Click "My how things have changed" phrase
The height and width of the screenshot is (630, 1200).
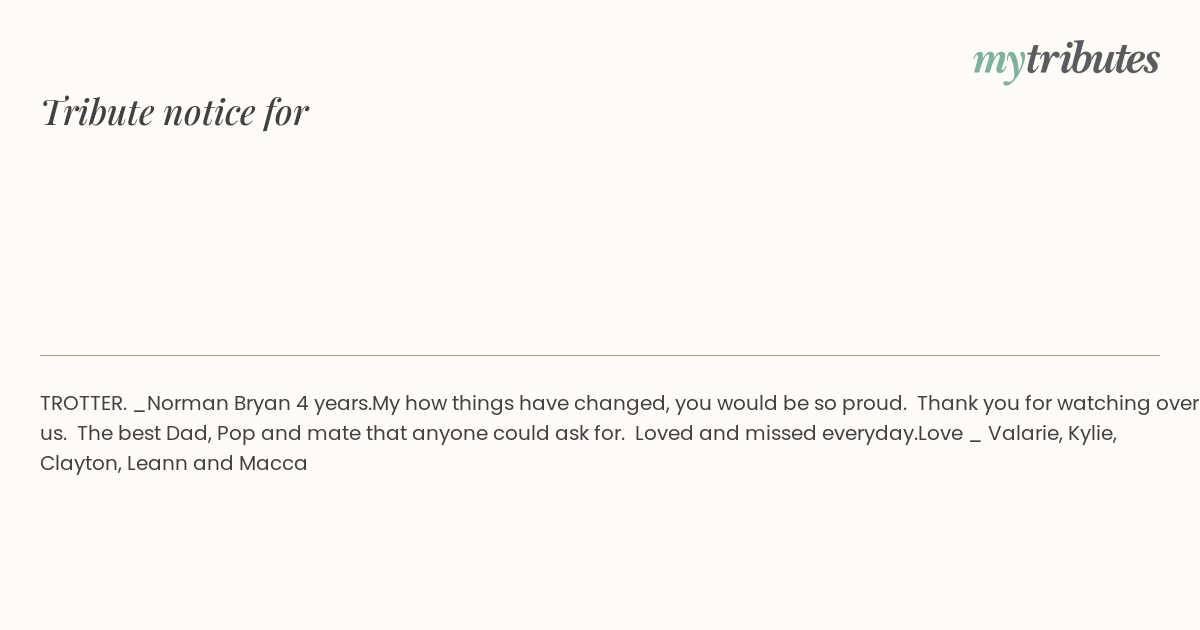pos(519,403)
